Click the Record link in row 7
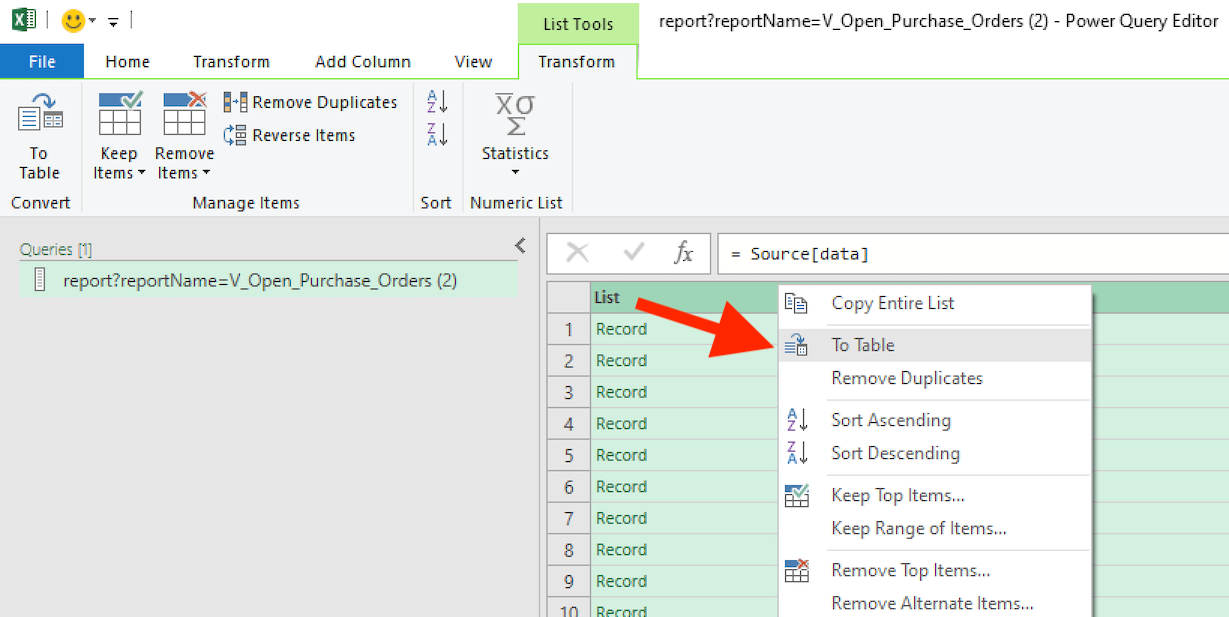 621,518
